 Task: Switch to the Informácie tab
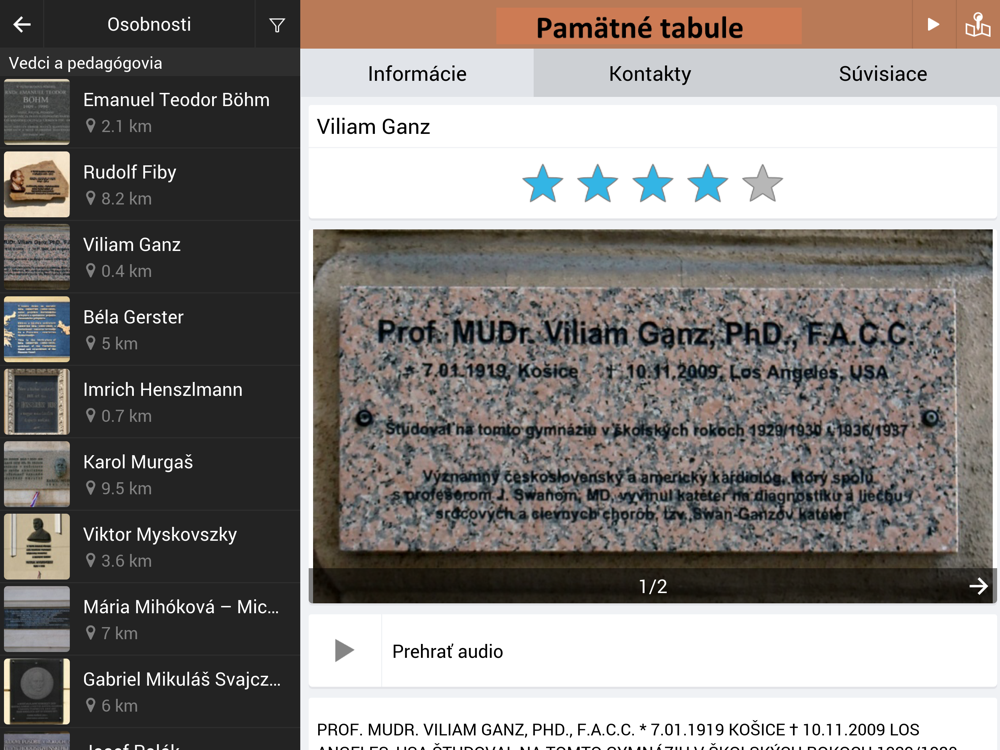(x=417, y=73)
